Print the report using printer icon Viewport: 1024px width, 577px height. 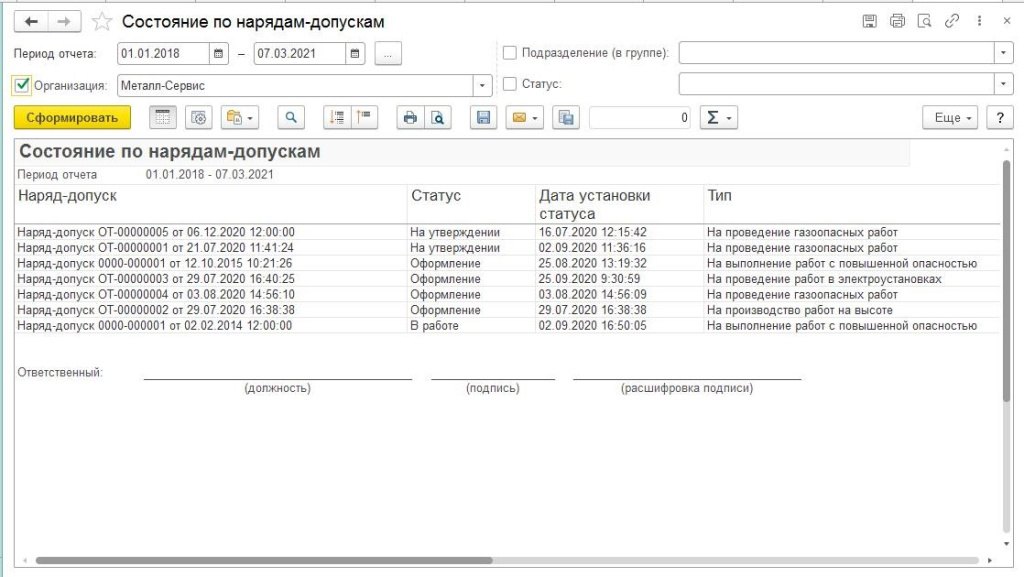(410, 118)
